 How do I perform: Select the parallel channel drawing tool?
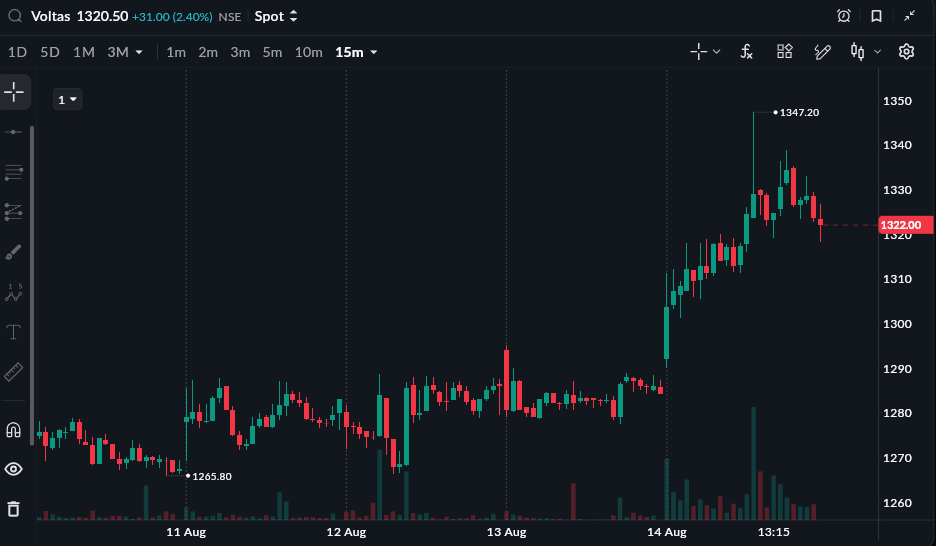(x=13, y=212)
